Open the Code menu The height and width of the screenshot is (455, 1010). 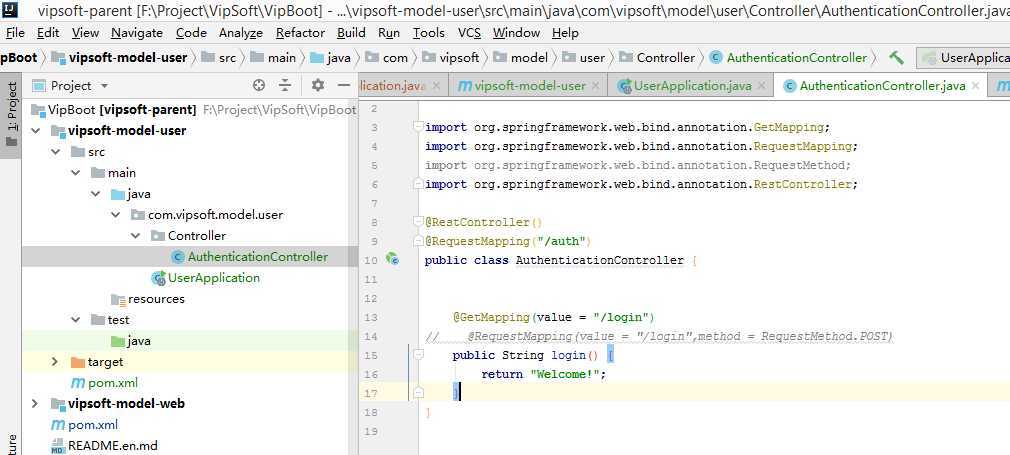tap(191, 33)
